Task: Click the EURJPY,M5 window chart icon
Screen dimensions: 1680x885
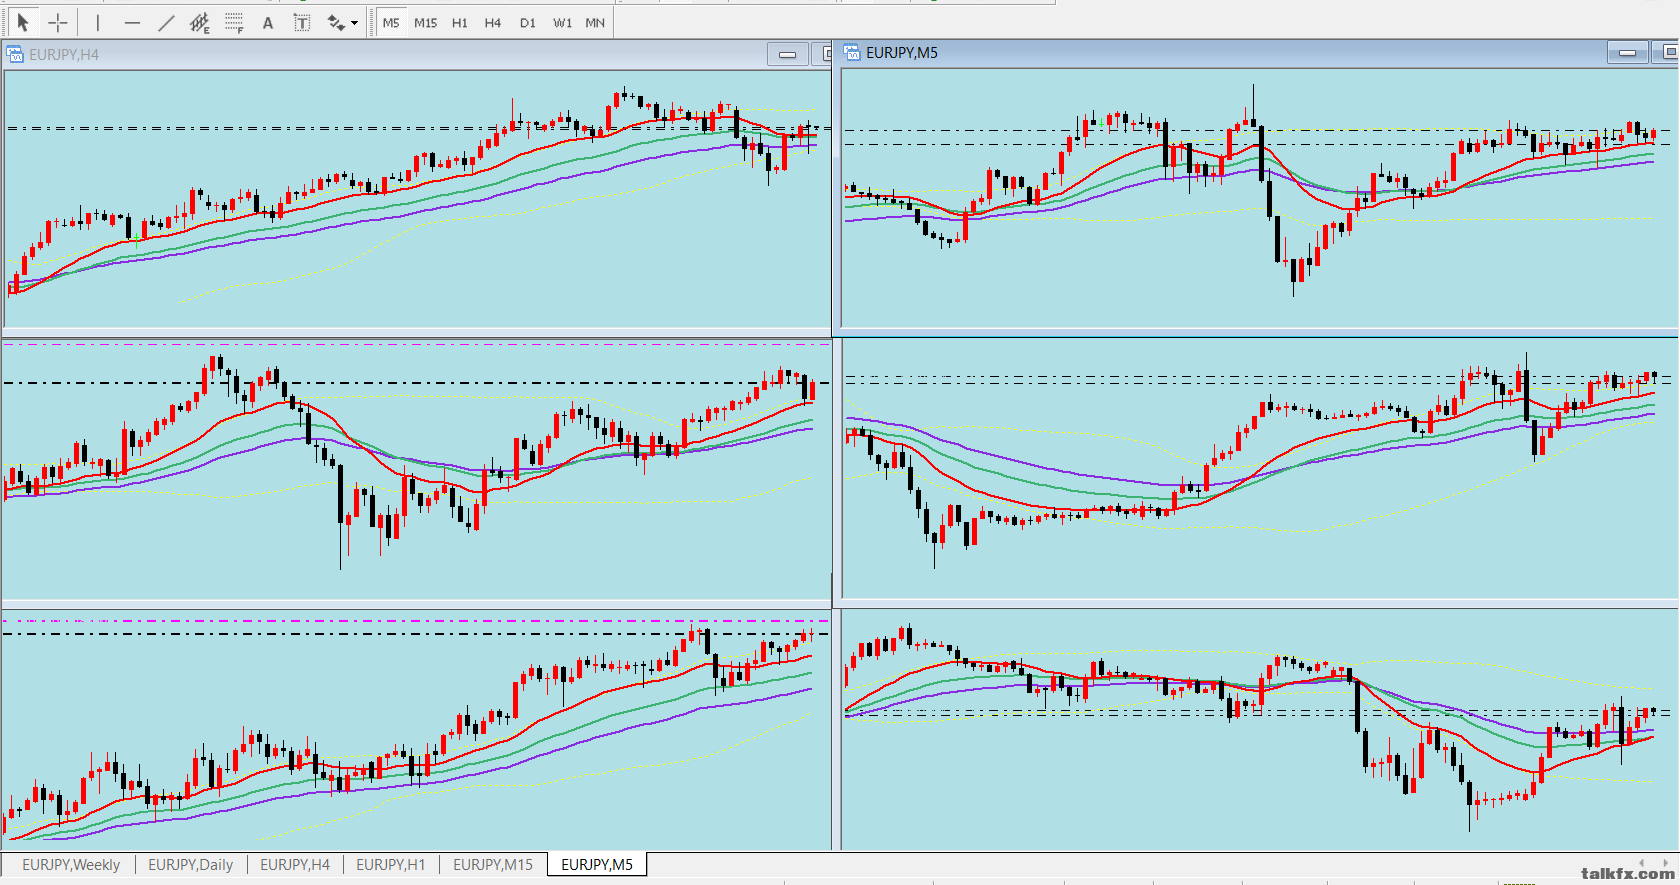Action: click(852, 53)
